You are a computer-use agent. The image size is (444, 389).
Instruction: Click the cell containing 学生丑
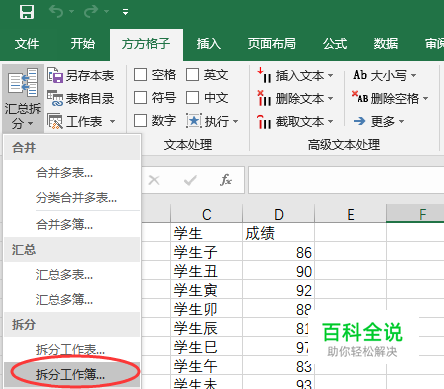pos(206,271)
